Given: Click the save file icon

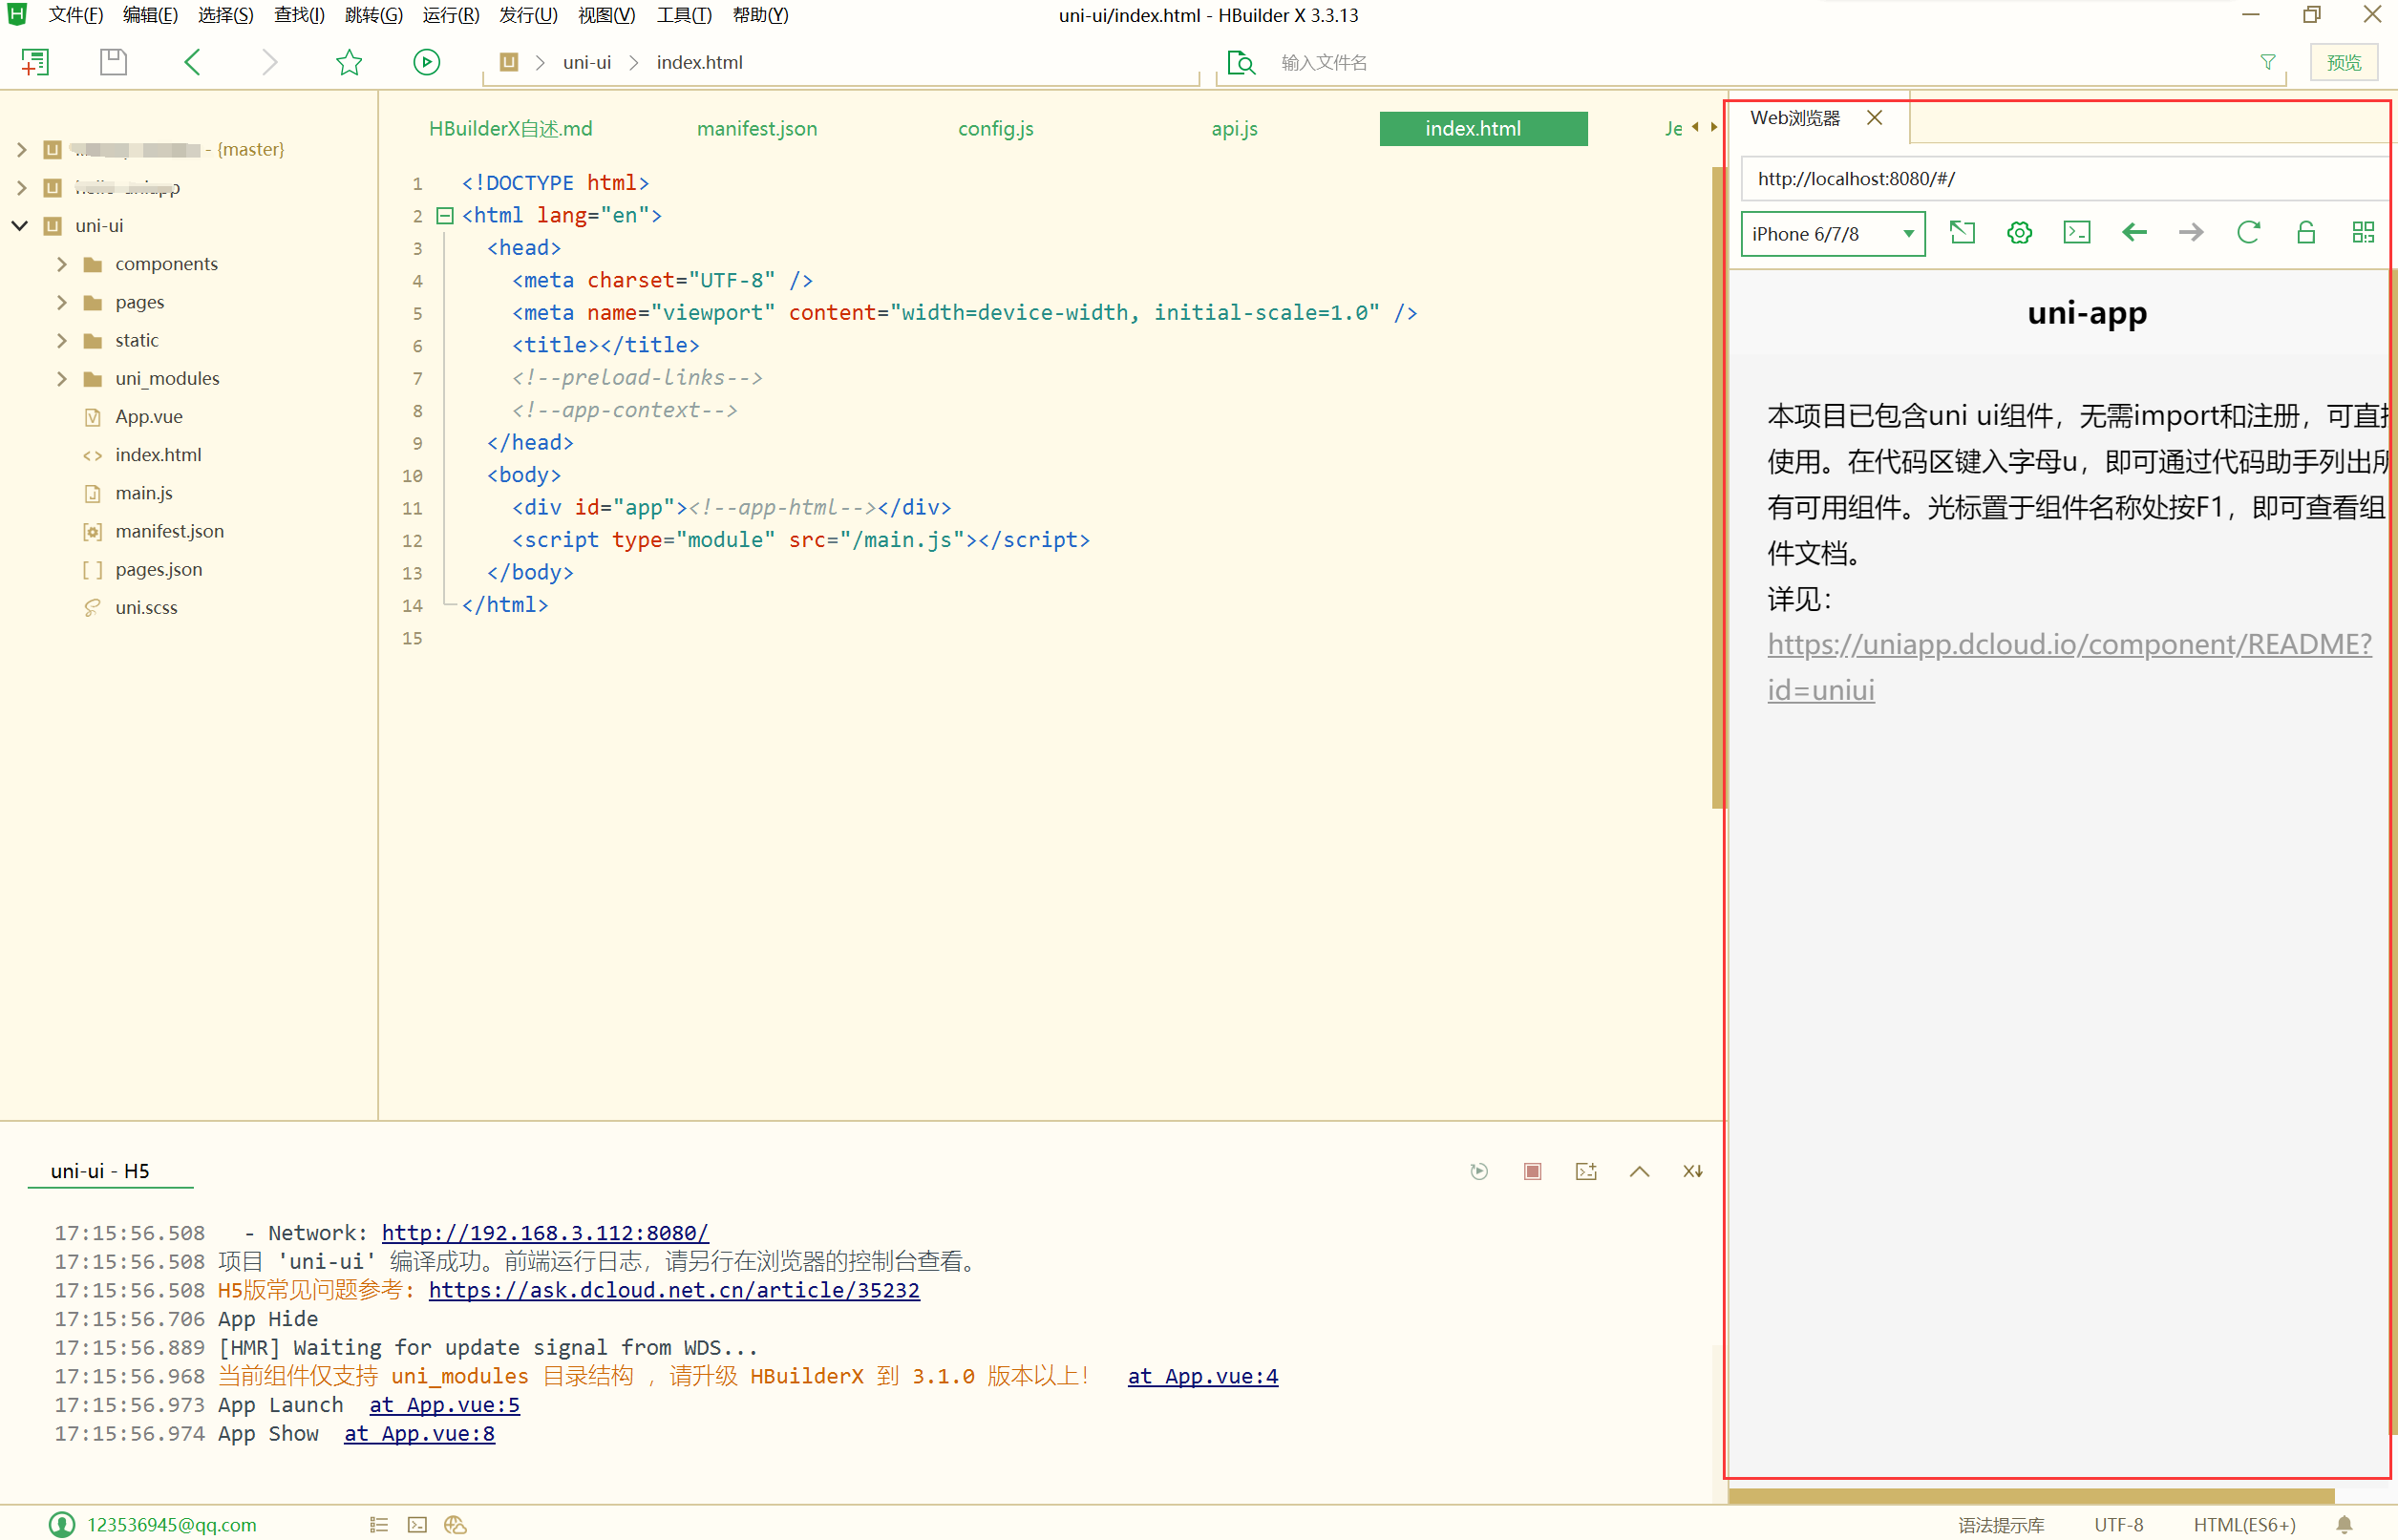Looking at the screenshot, I should [x=113, y=62].
